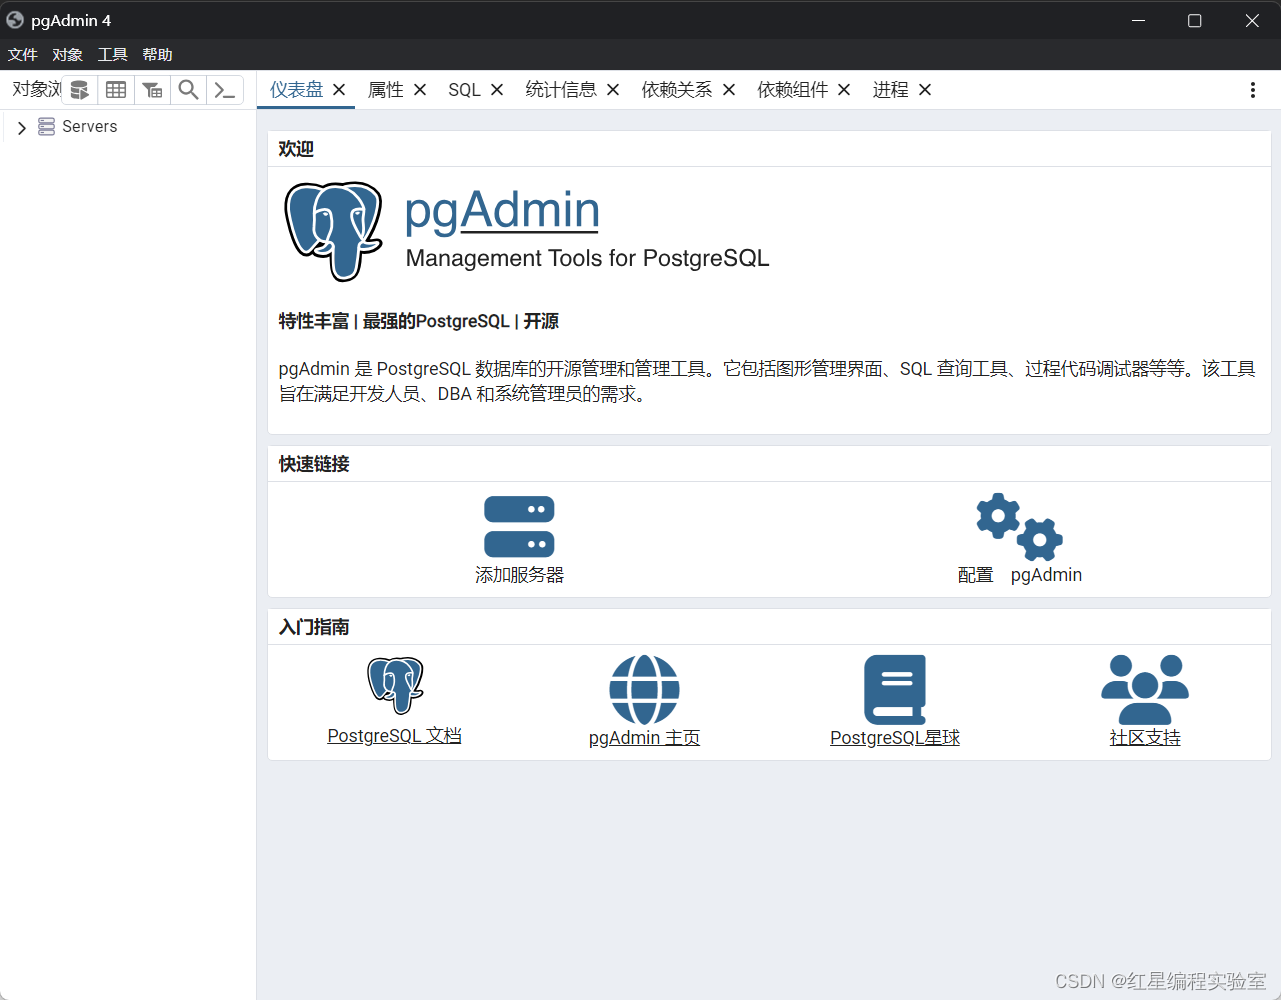Click the large pgAdmin elephant logo

[x=334, y=231]
